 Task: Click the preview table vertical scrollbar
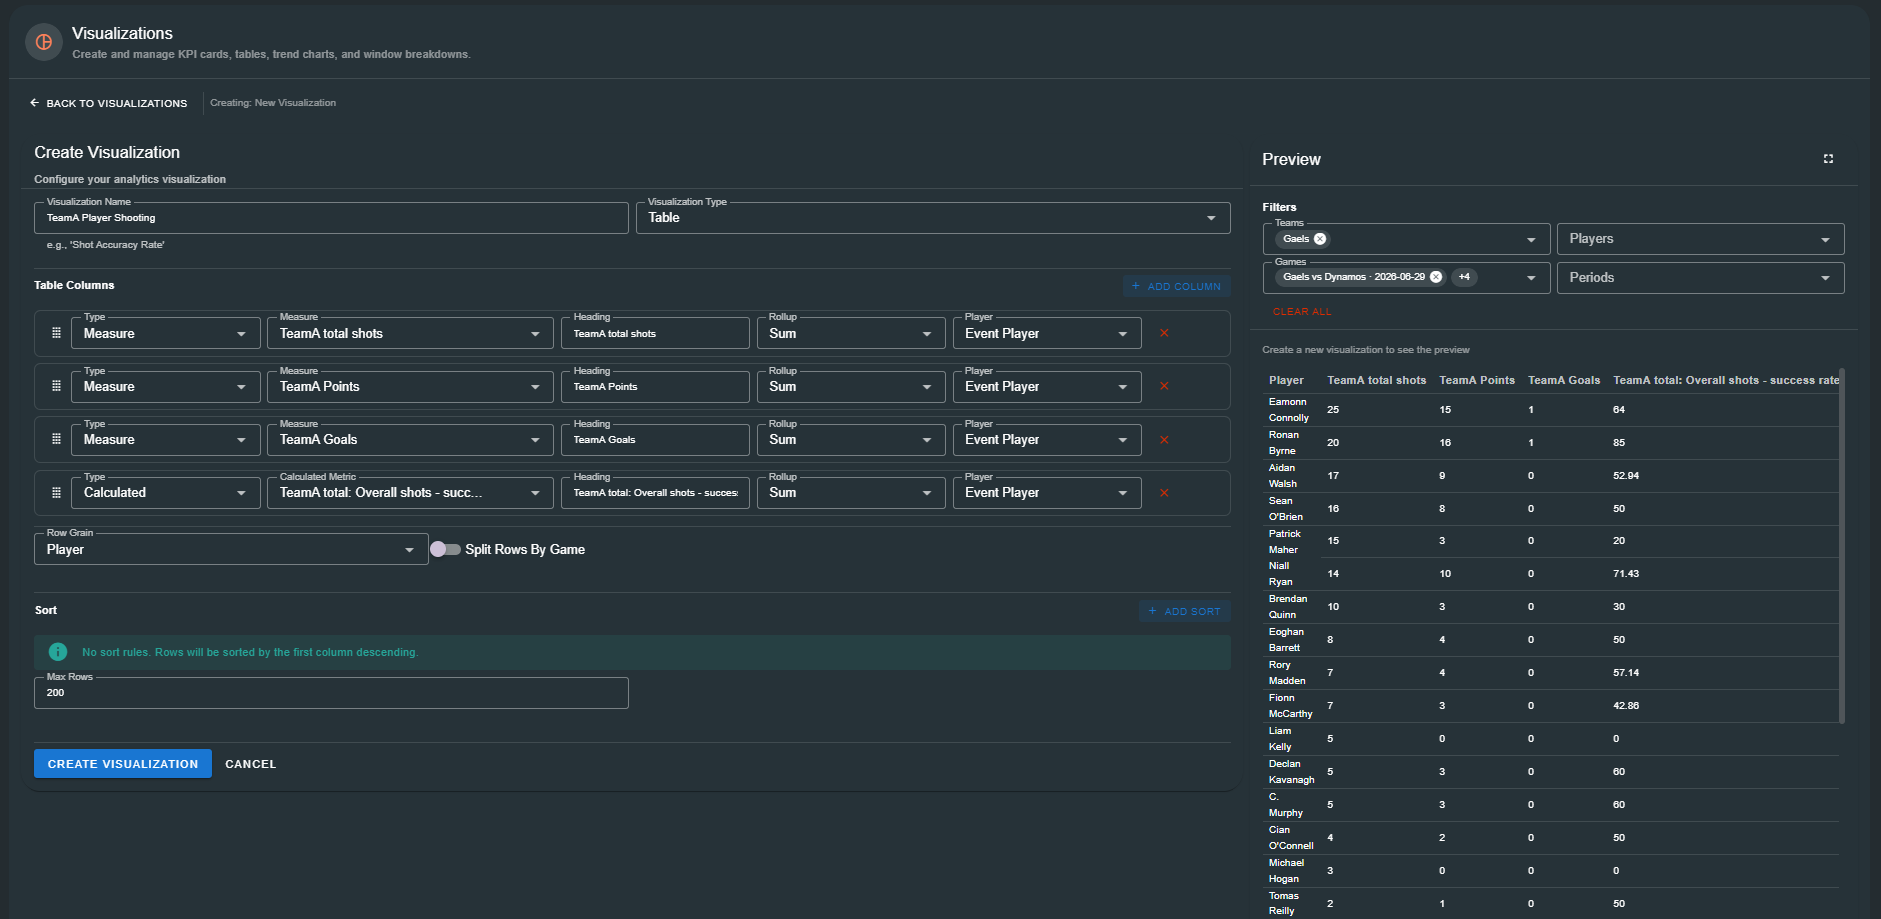[x=1842, y=545]
